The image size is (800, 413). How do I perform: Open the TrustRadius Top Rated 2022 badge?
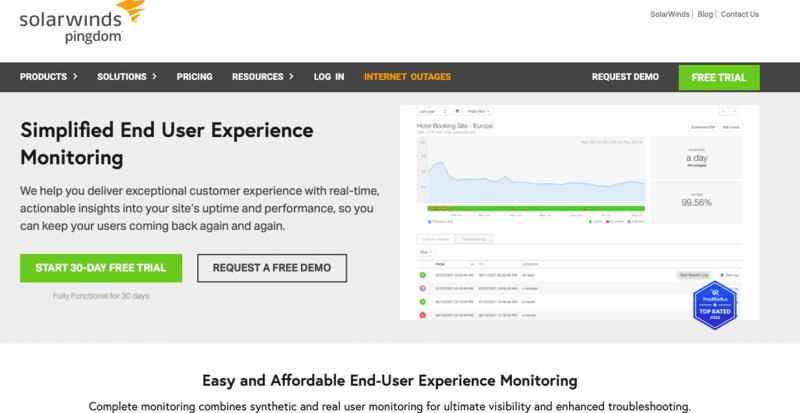715,304
